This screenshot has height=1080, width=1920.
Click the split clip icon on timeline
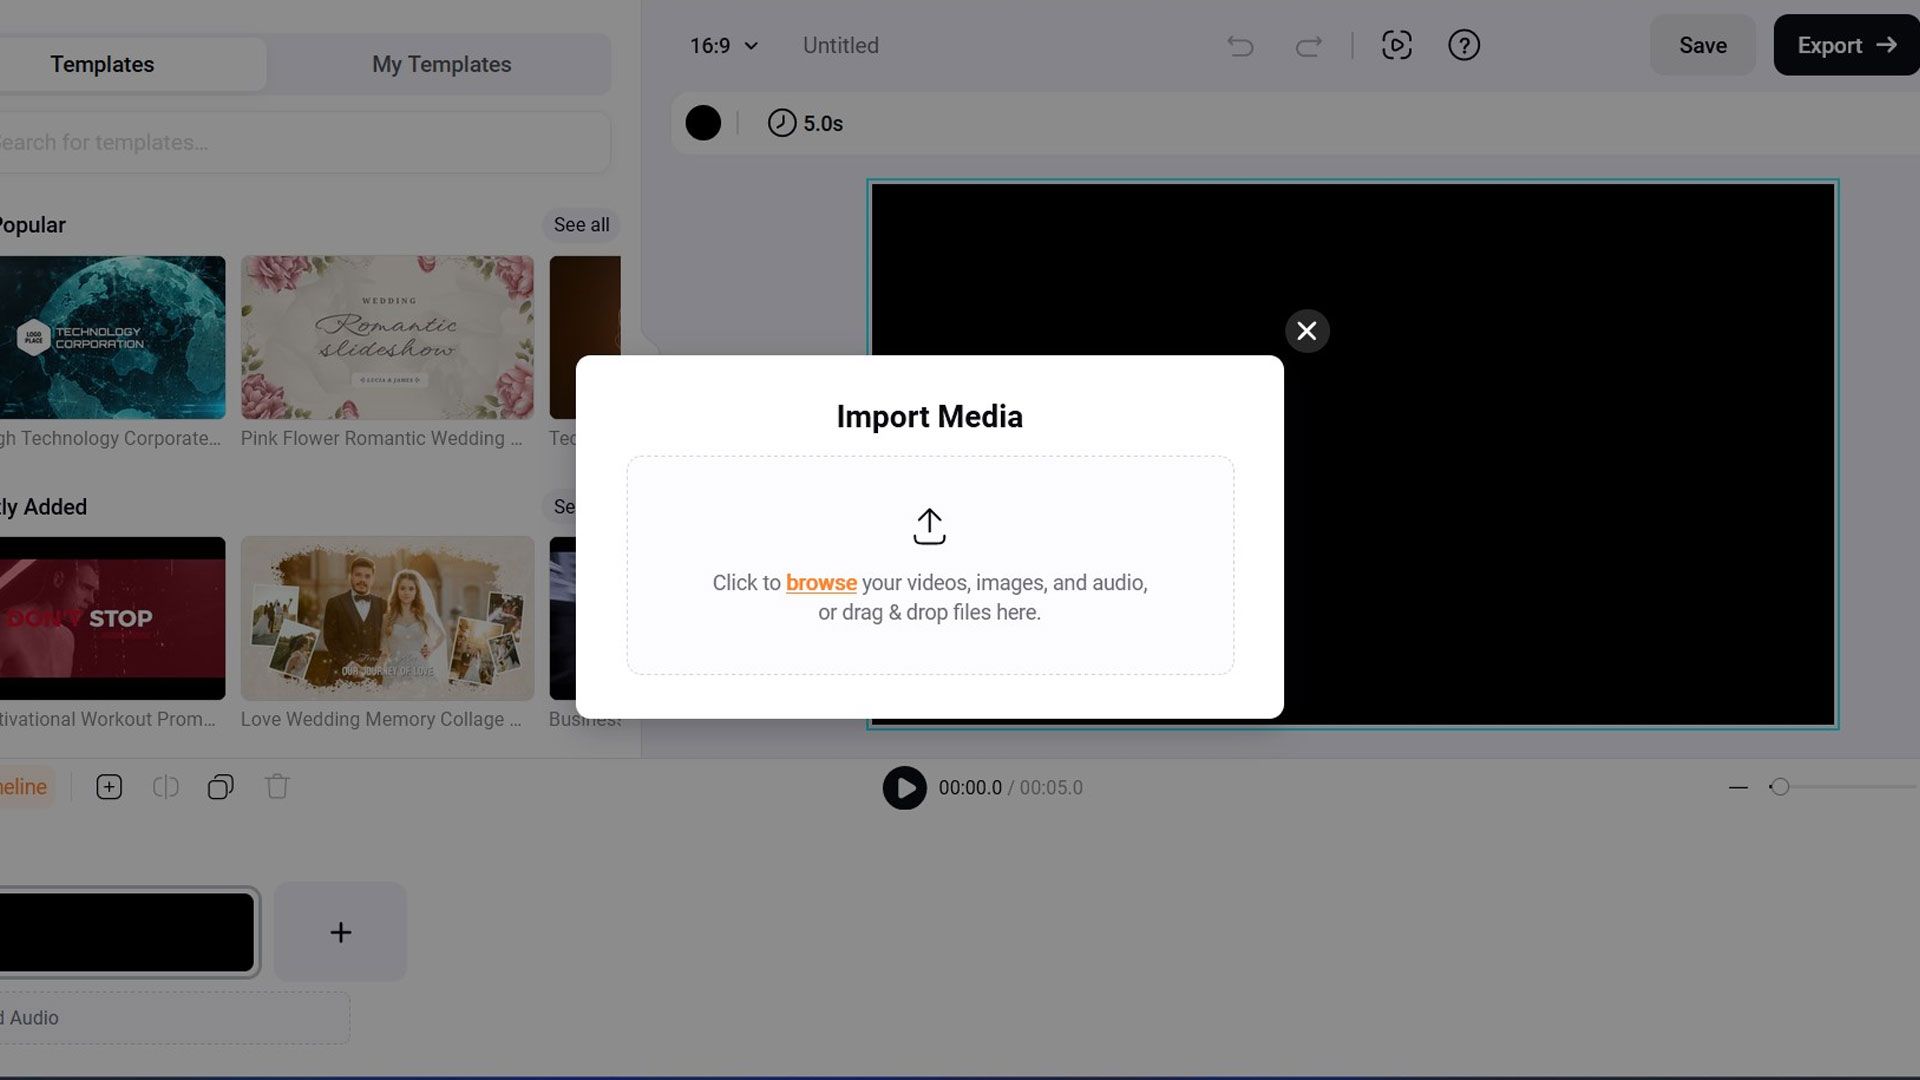165,786
